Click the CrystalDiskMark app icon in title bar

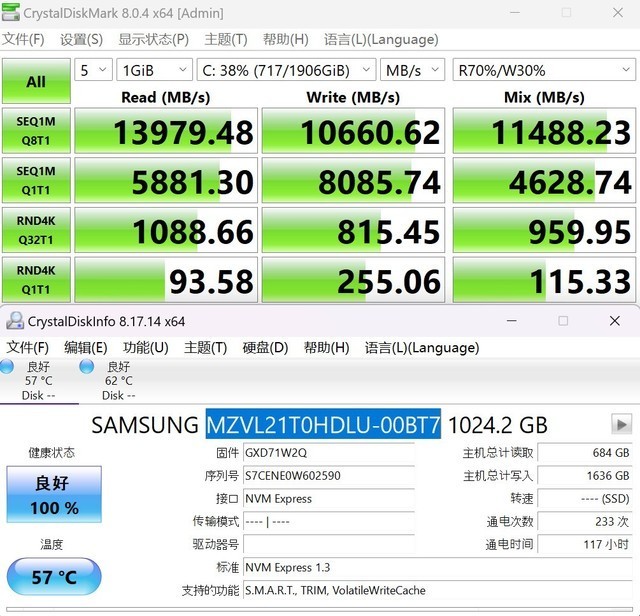point(10,12)
